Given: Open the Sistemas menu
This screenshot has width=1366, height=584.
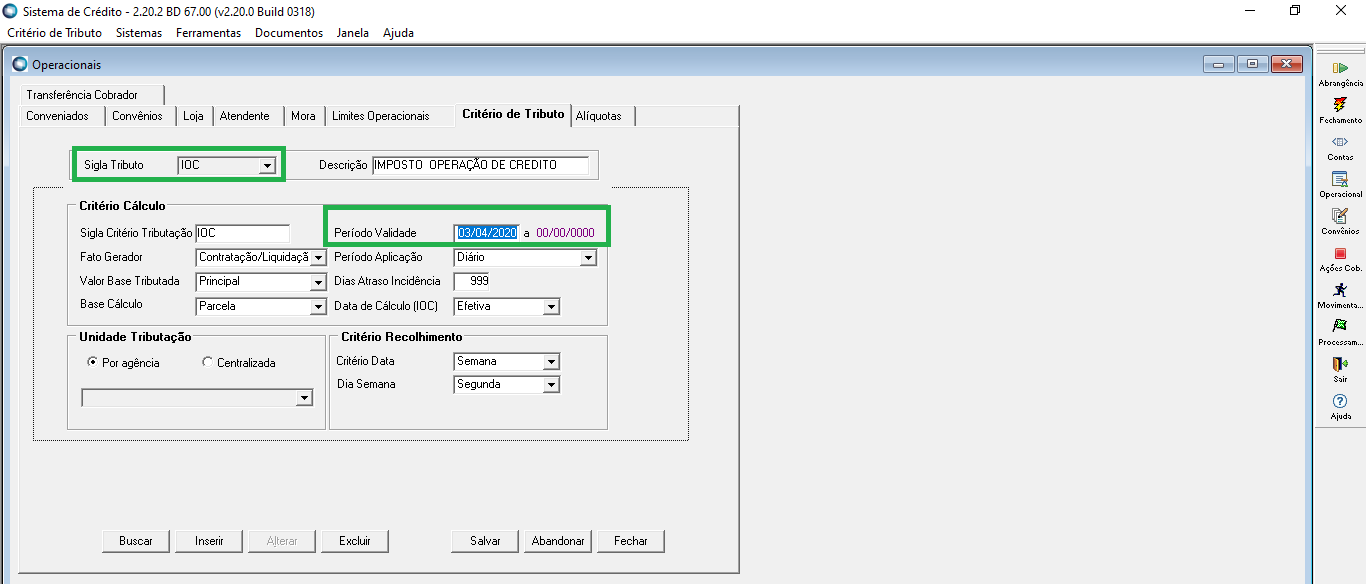Looking at the screenshot, I should pos(139,33).
